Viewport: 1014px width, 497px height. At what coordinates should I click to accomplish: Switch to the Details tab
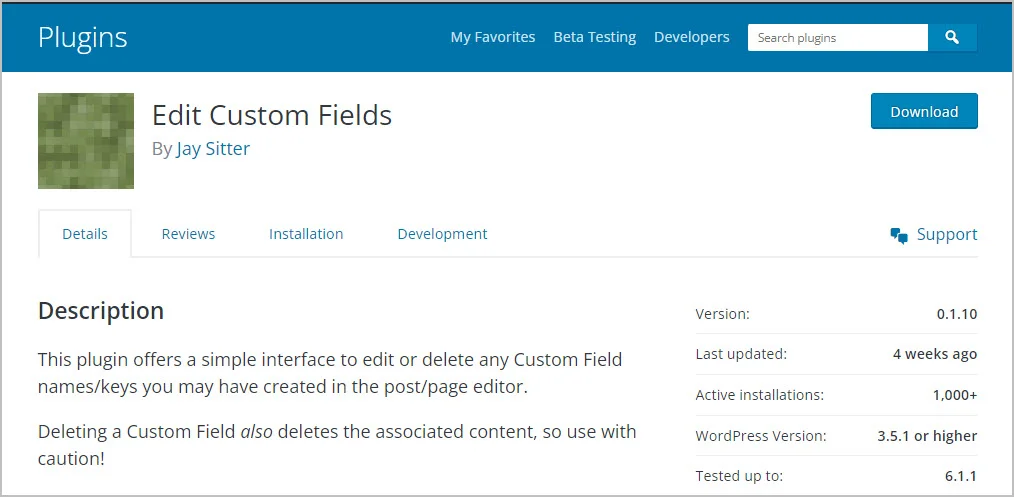coord(85,234)
